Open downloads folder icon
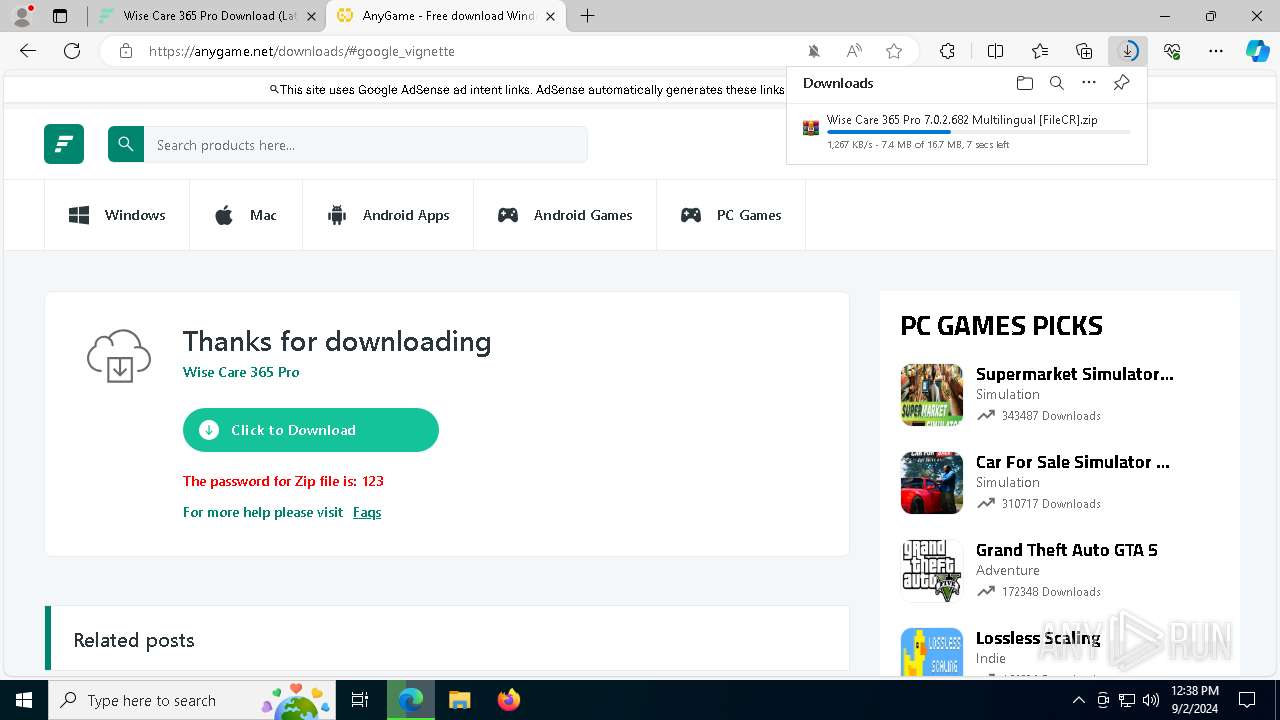 (x=1024, y=83)
